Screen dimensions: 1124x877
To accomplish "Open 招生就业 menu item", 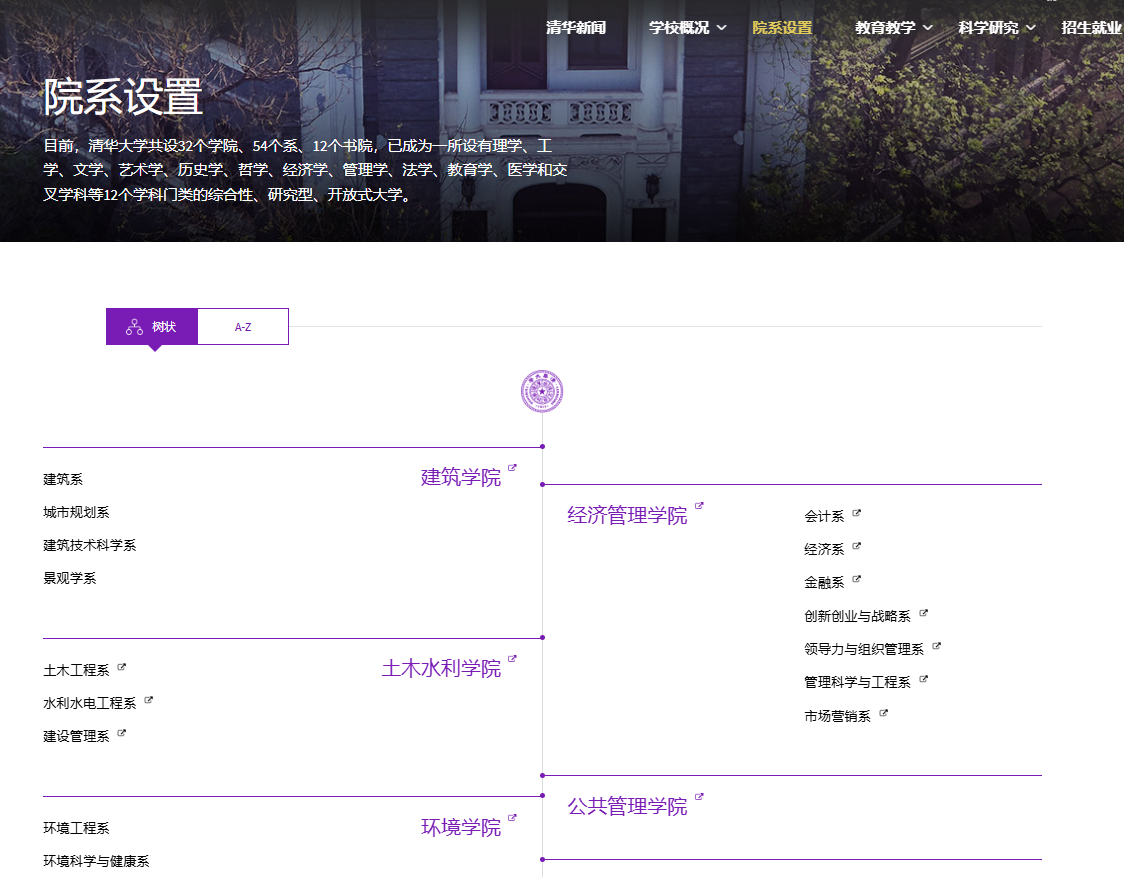I will (1092, 27).
